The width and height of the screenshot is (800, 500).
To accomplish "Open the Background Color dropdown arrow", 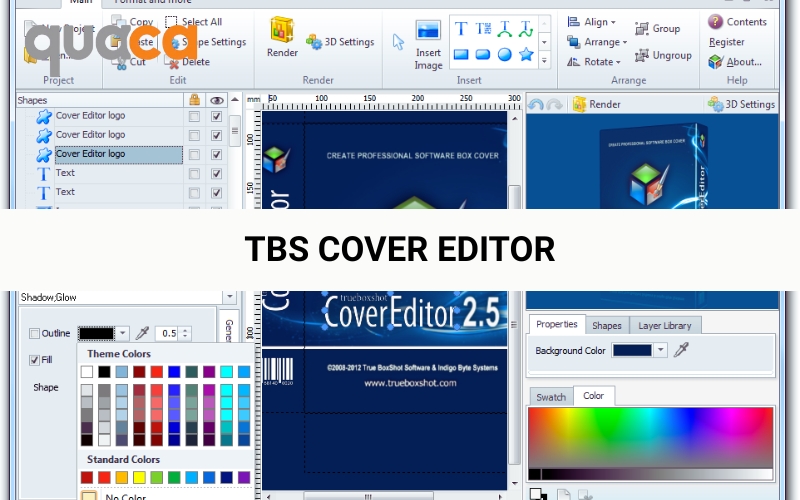I will (x=660, y=350).
